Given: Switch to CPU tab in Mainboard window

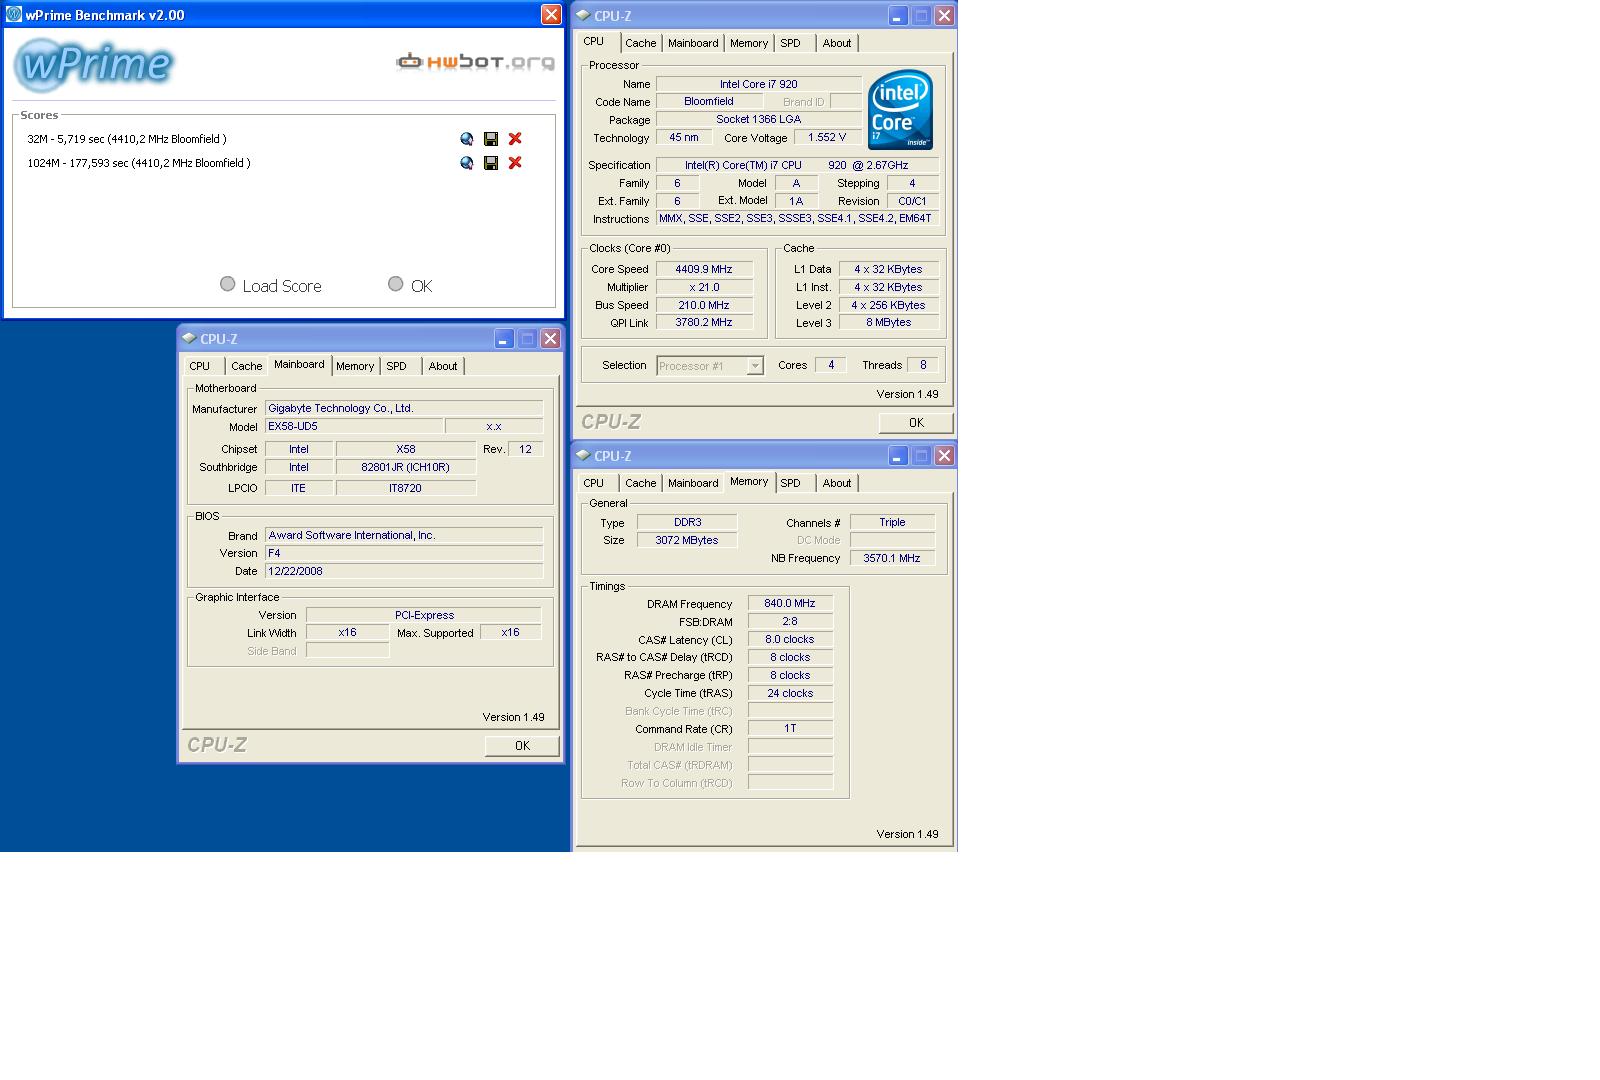Looking at the screenshot, I should pos(200,366).
